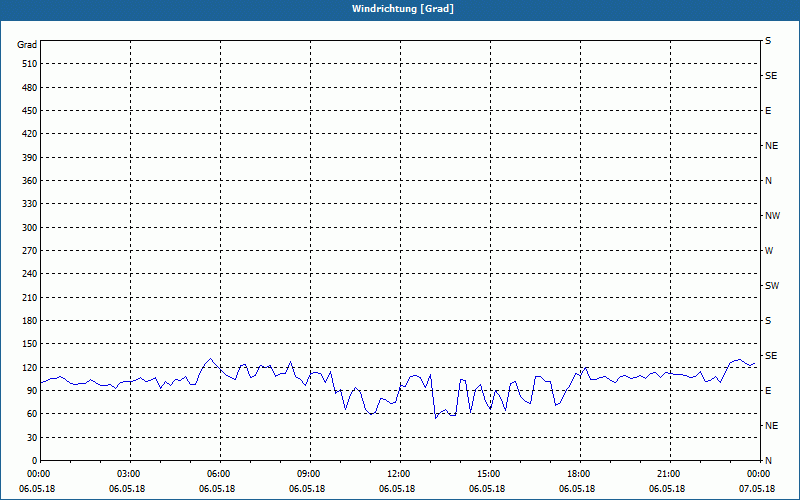Select the 450 y-axis tick label
The image size is (800, 500).
pyautogui.click(x=30, y=111)
